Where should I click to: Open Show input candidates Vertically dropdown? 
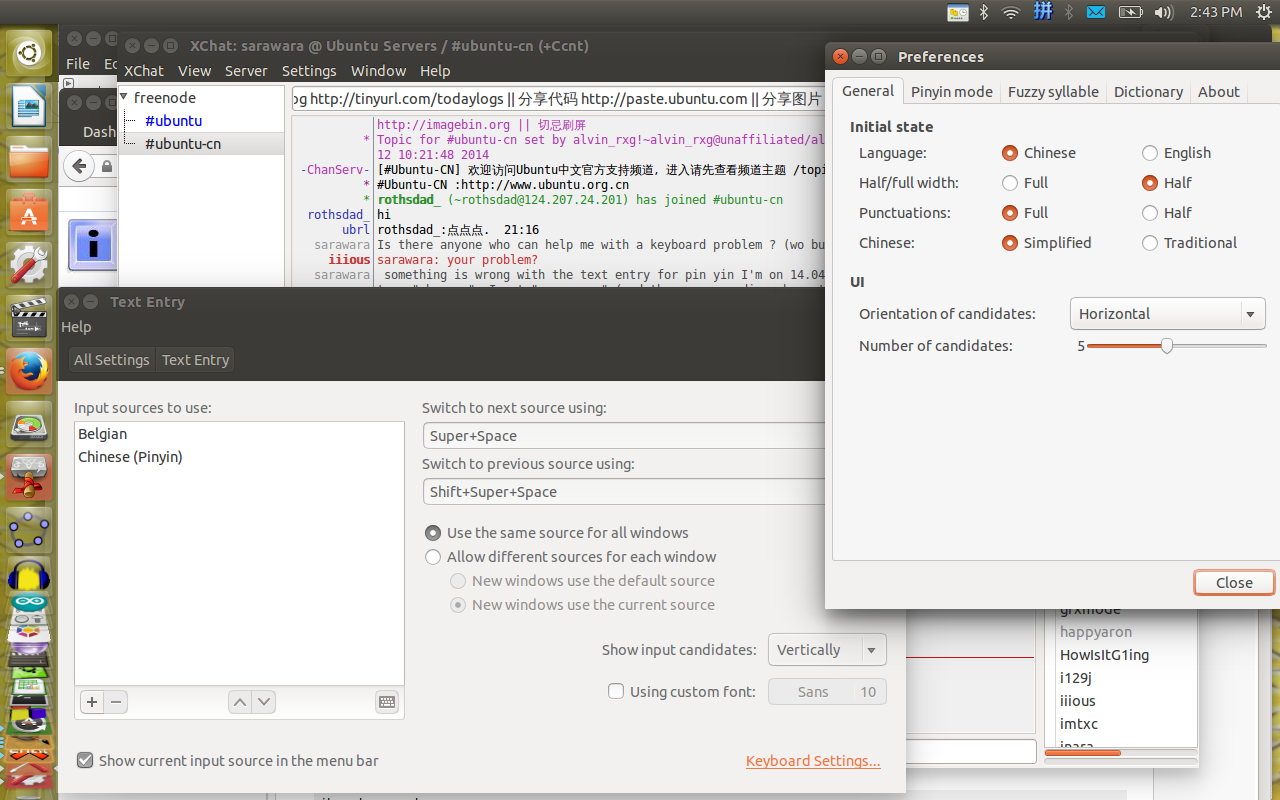[827, 650]
